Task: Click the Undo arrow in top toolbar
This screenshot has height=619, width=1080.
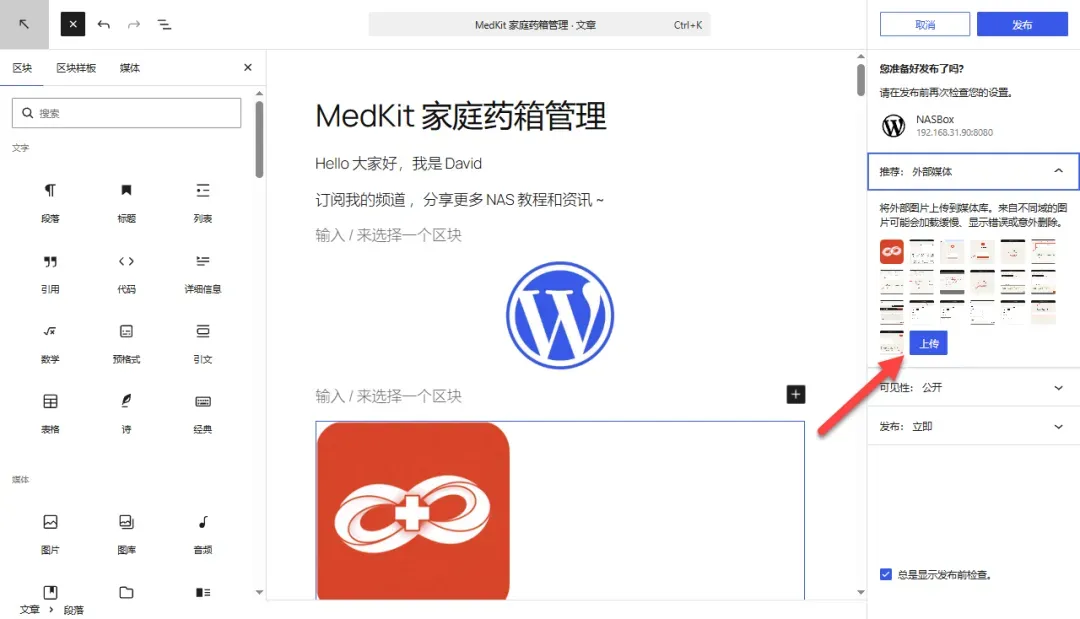Action: [103, 24]
